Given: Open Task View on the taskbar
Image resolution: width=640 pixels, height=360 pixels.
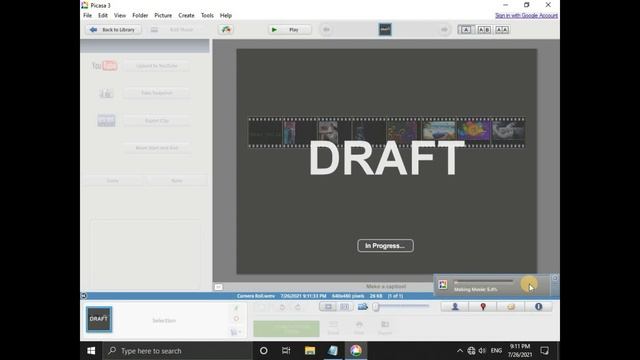Looking at the screenshot, I should pyautogui.click(x=286, y=351).
